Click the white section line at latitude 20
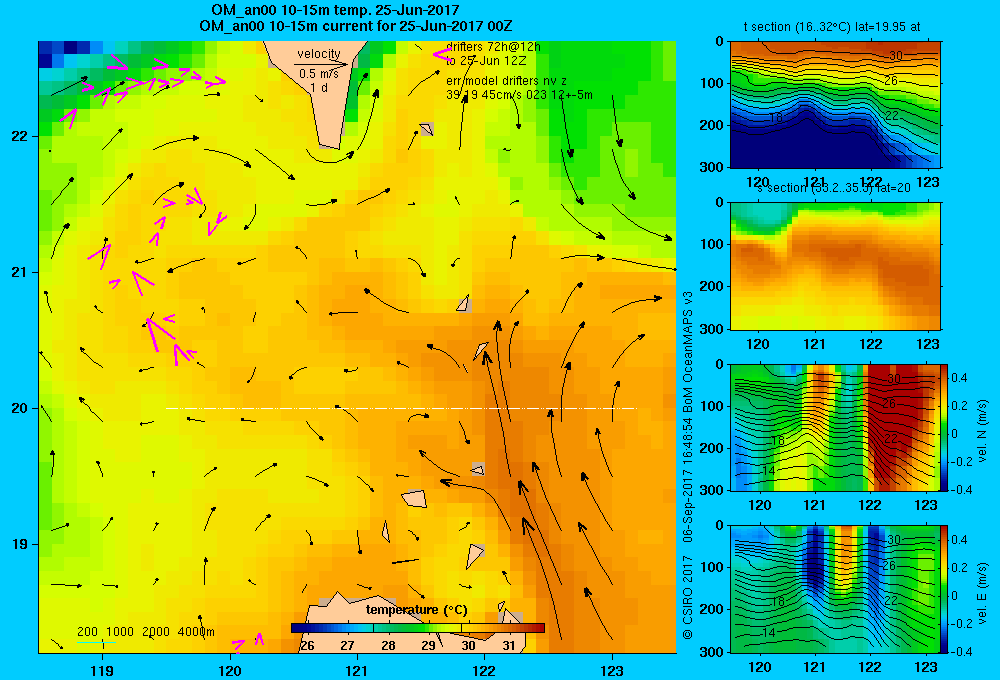The image size is (1000, 680). 401,408
